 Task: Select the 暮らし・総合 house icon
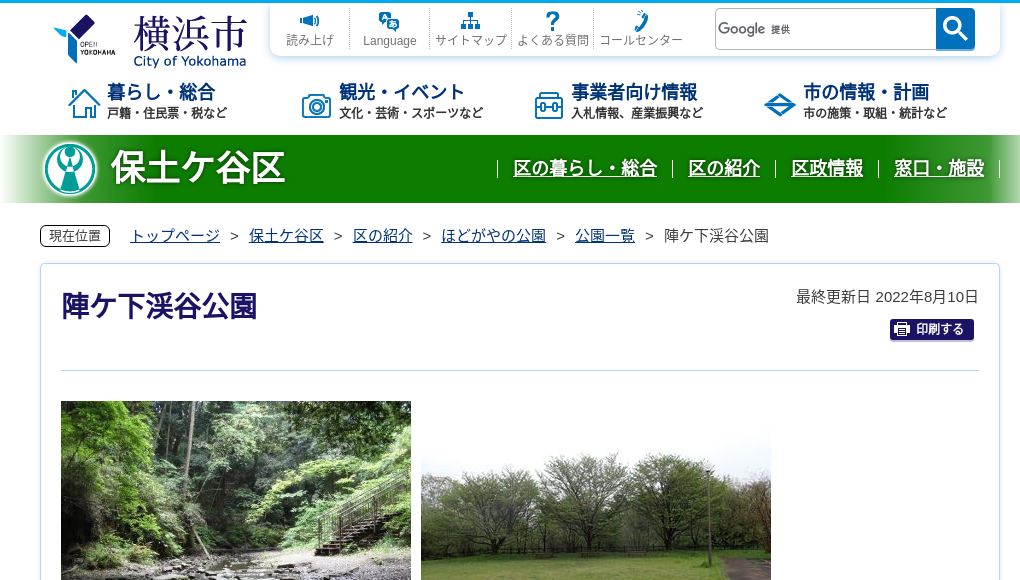pyautogui.click(x=86, y=101)
